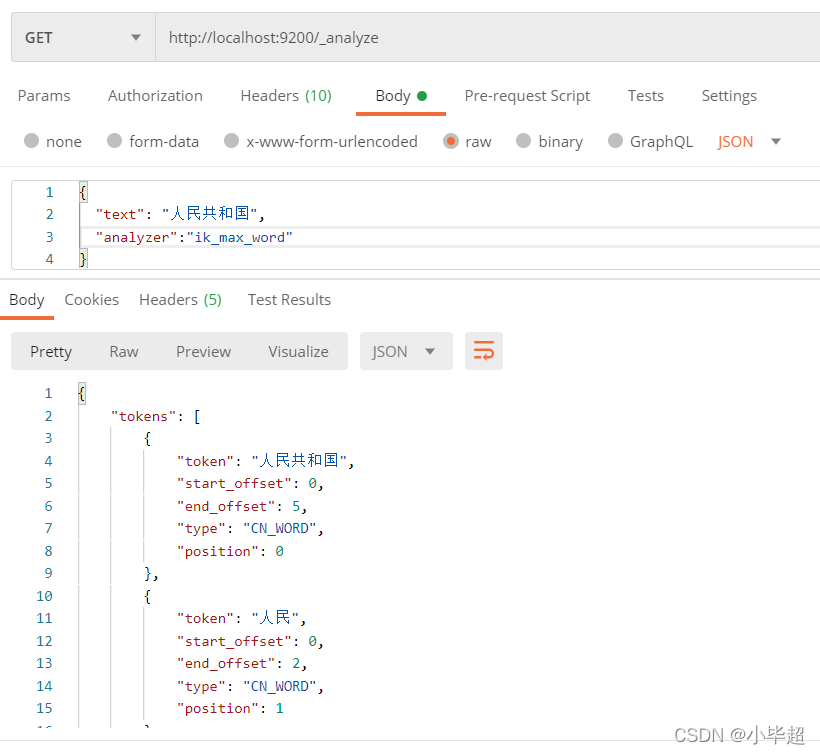
Task: Switch to the Params tab
Action: [x=44, y=96]
